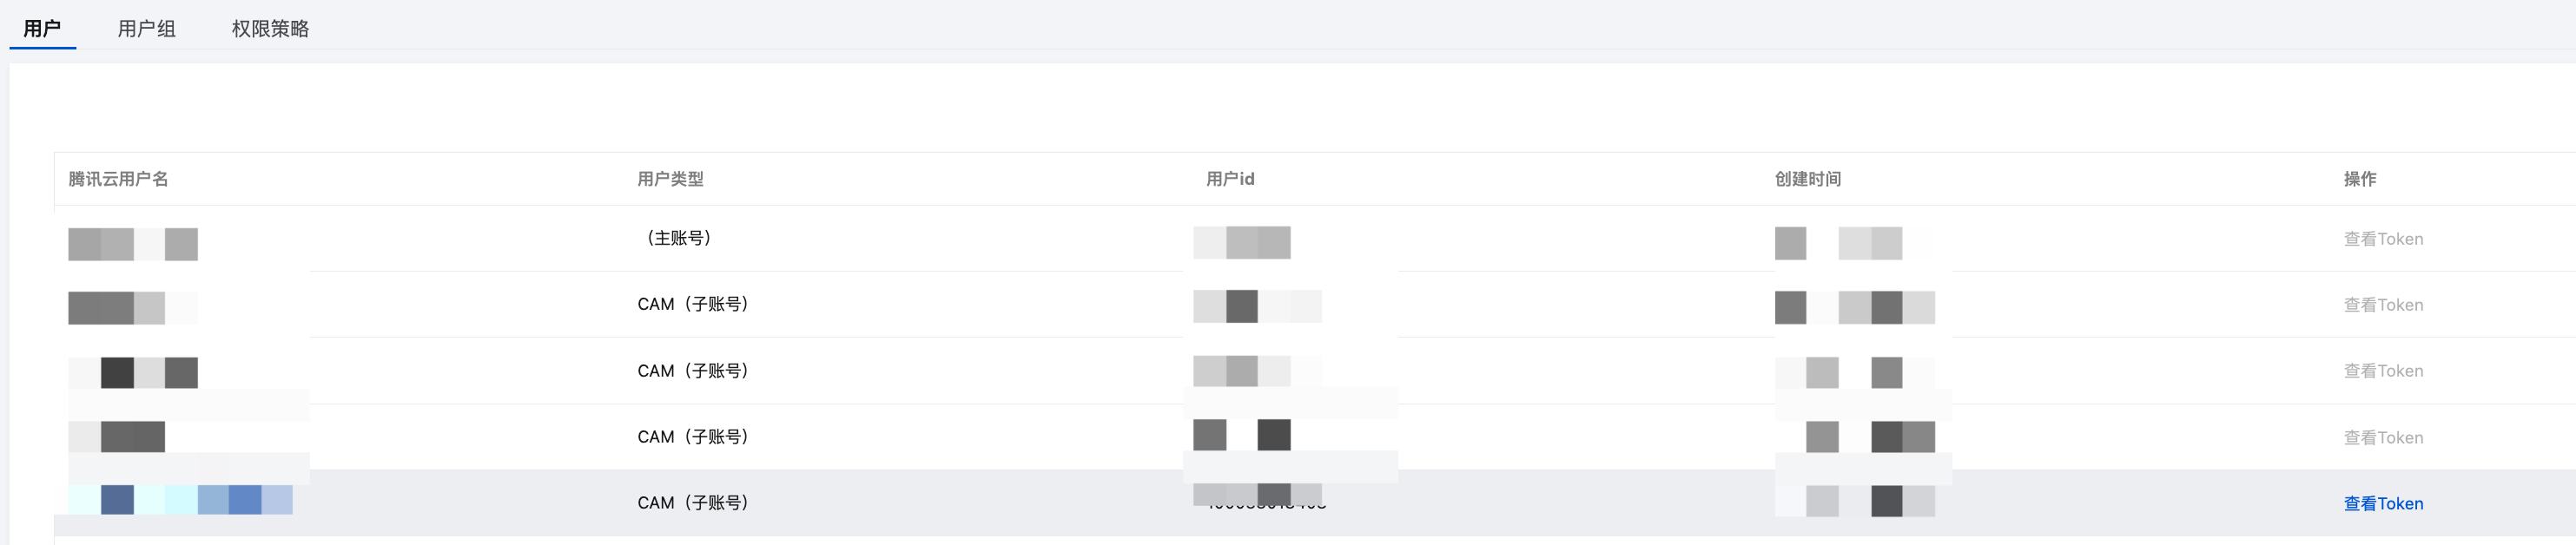Switch to the 用户 tab
This screenshot has width=2576, height=545.
42,28
